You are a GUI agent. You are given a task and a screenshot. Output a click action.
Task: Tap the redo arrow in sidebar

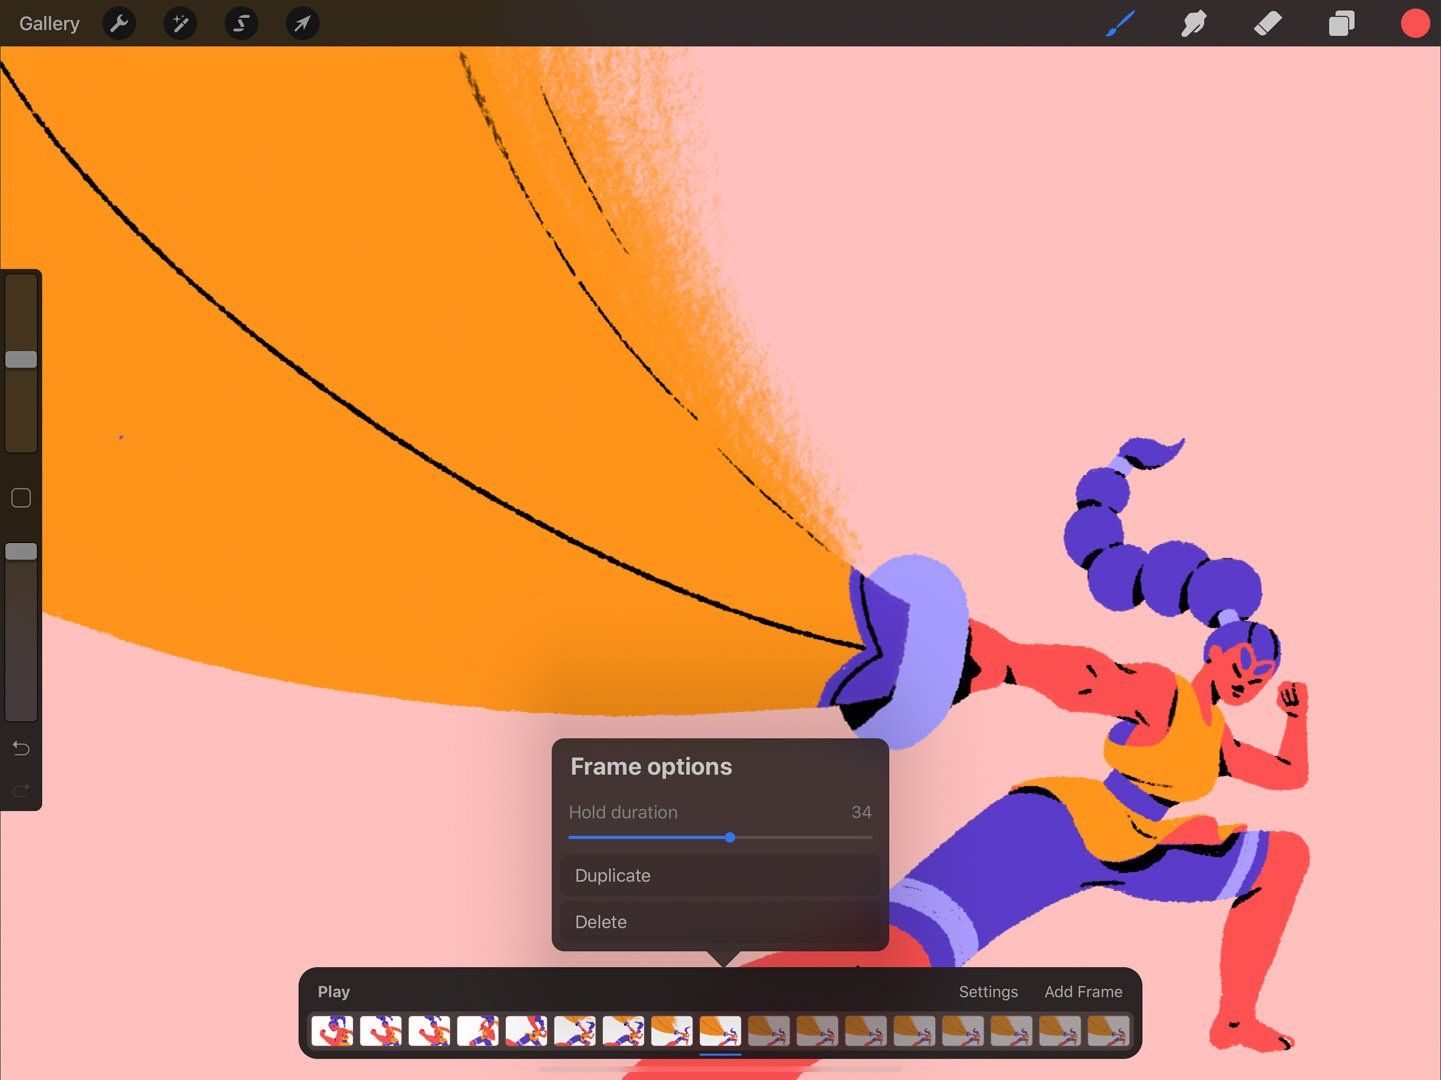pyautogui.click(x=20, y=789)
